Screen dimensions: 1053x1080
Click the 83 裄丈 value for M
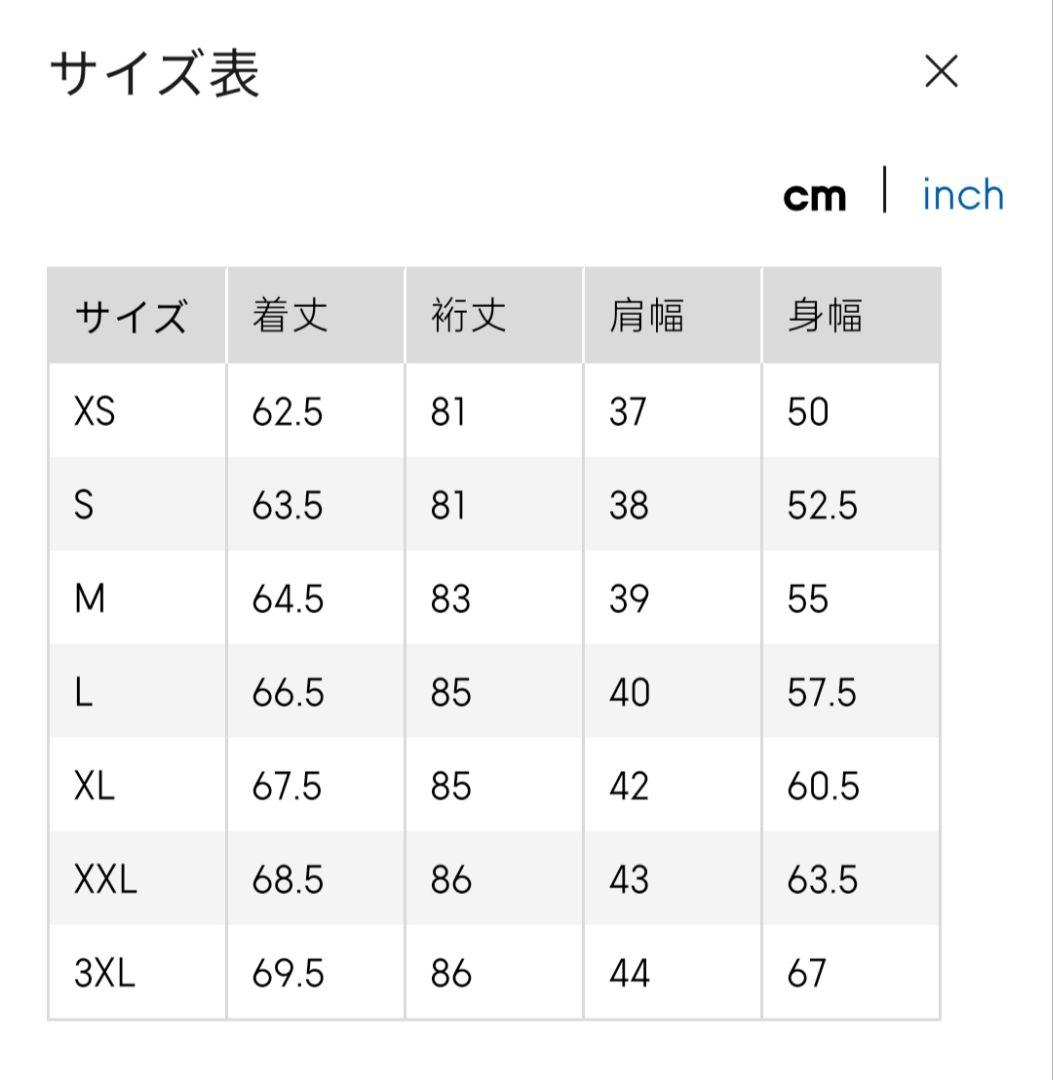point(450,599)
